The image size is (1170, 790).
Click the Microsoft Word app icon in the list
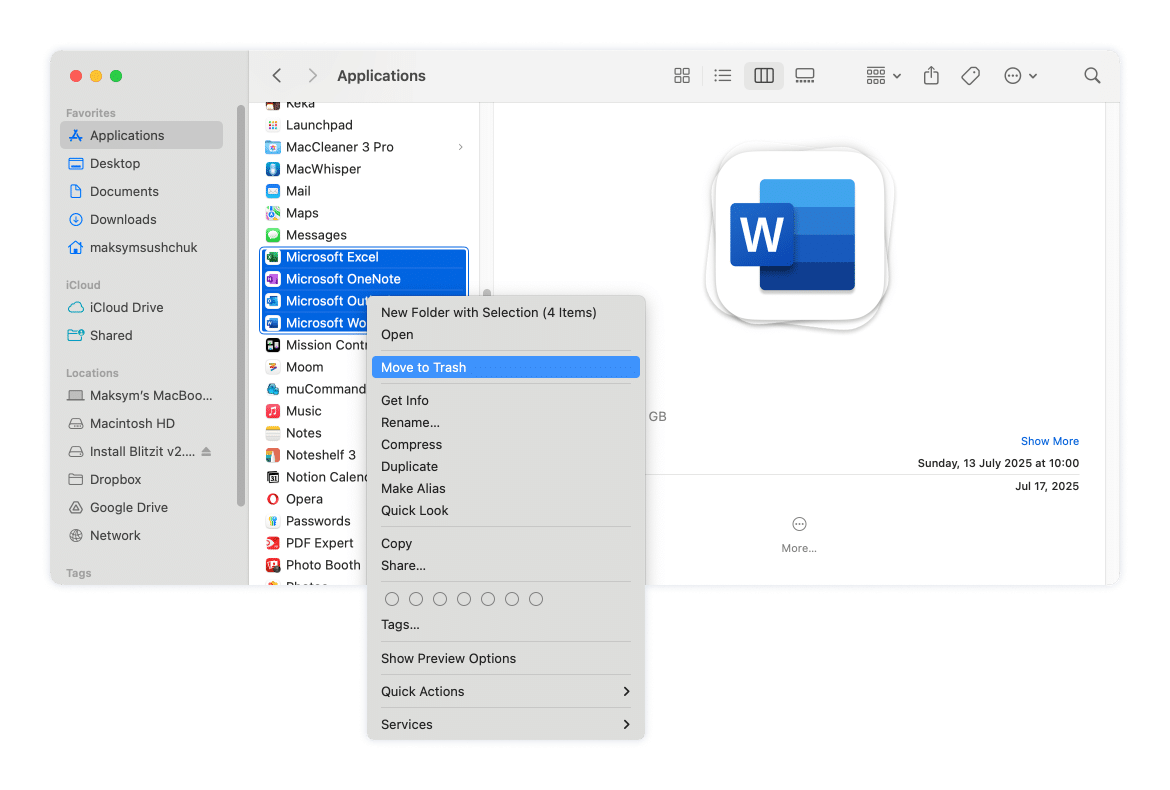click(x=273, y=323)
